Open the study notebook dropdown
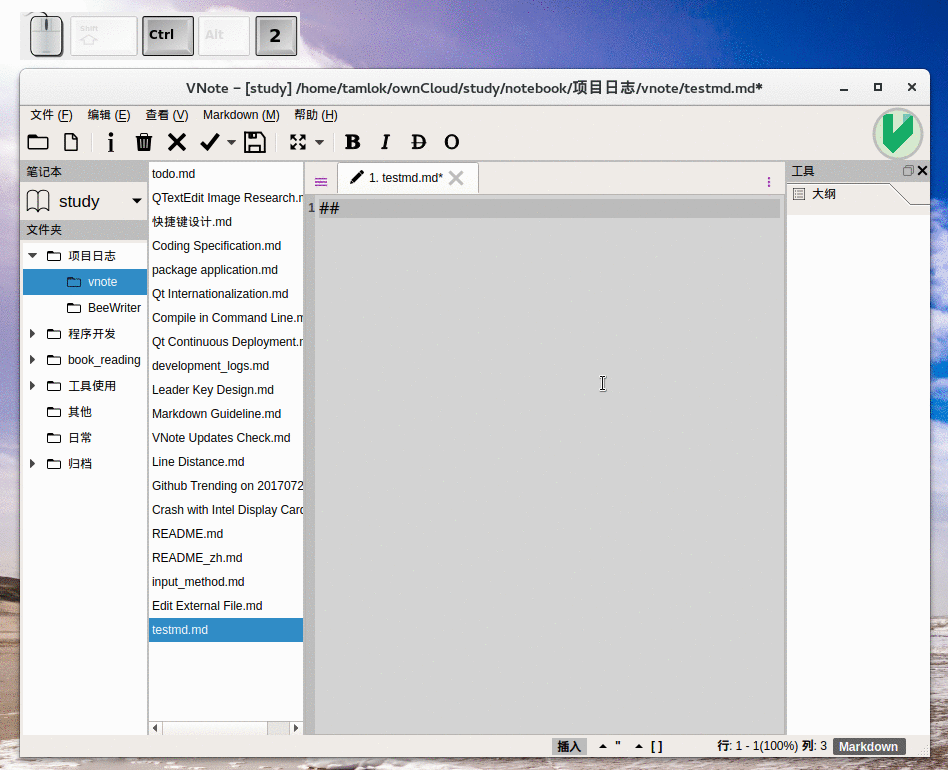 [137, 202]
